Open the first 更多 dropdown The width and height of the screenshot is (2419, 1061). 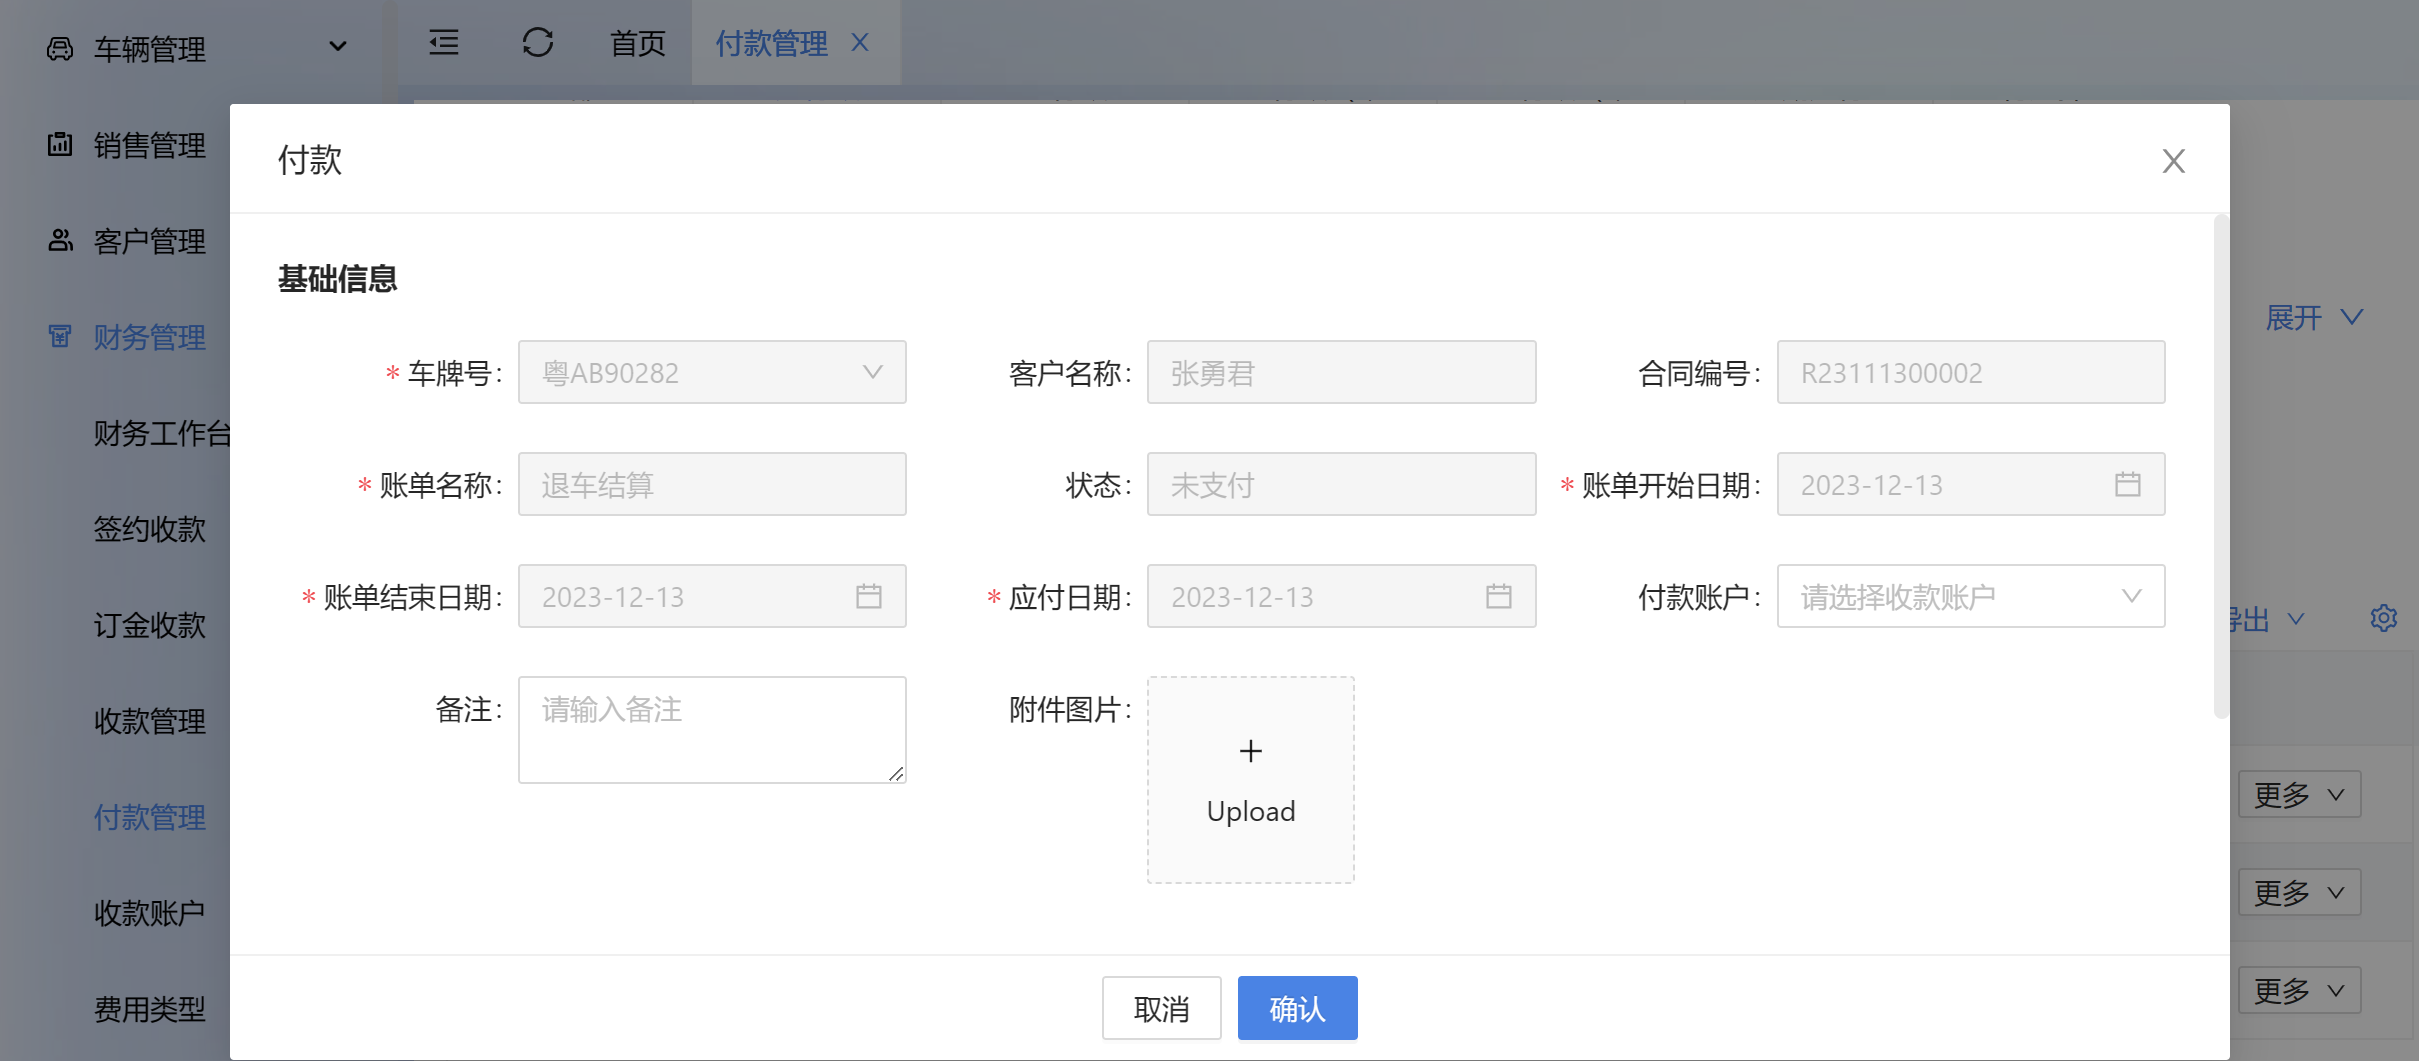point(2299,795)
